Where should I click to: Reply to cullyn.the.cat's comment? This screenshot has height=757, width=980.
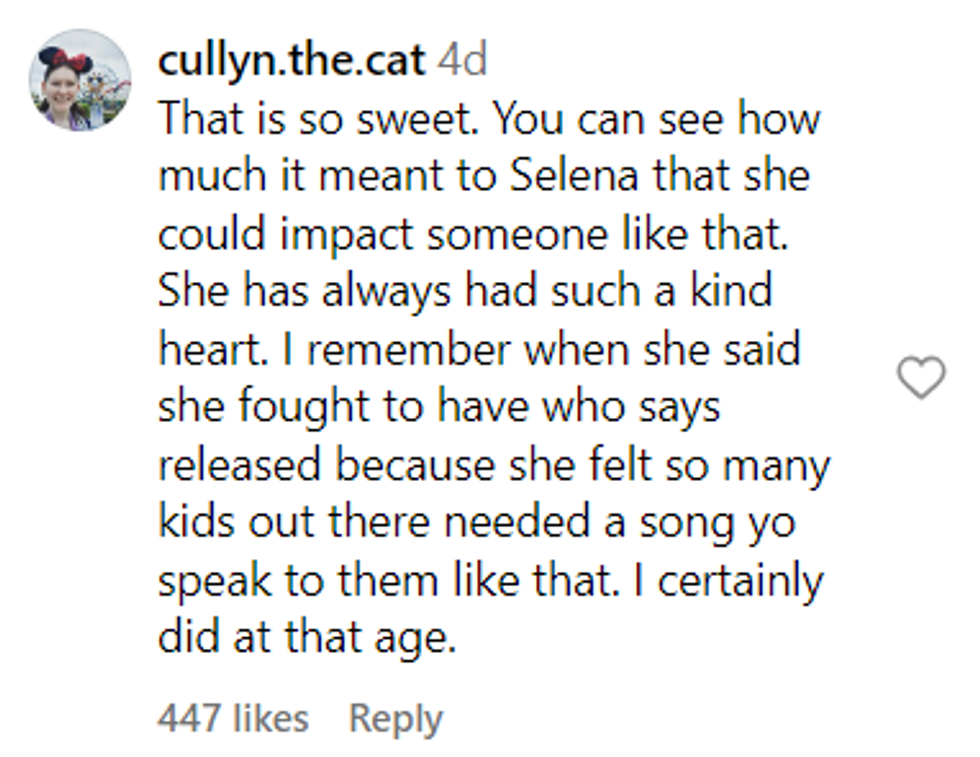[x=394, y=718]
